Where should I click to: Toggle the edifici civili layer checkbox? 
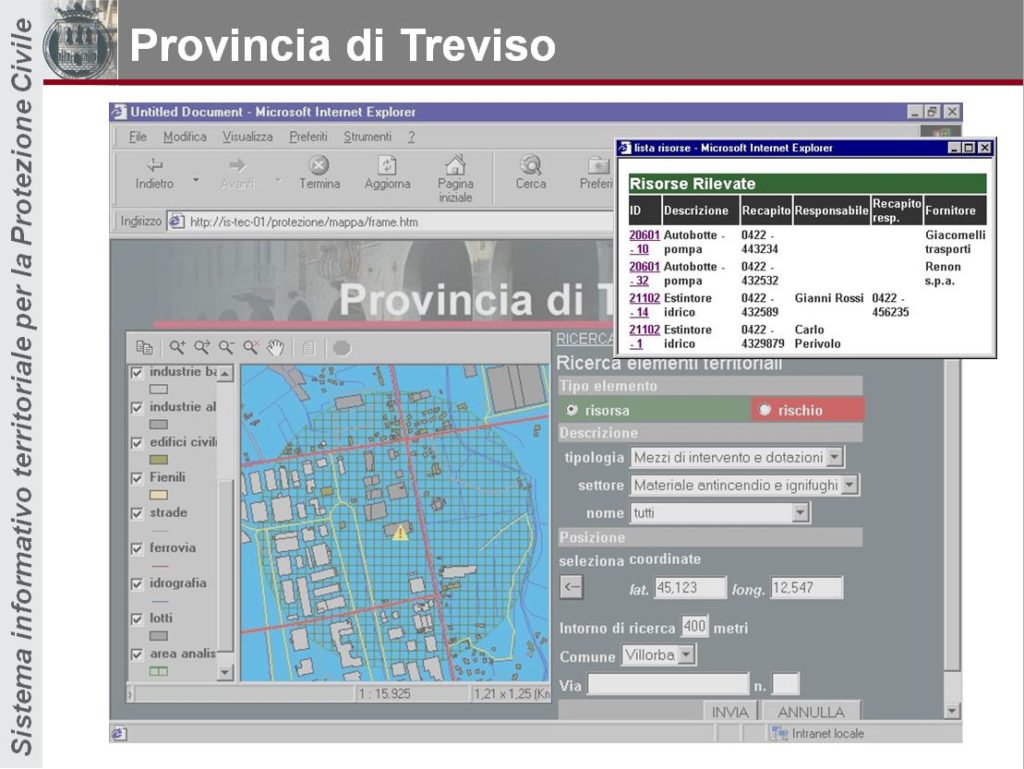[x=136, y=443]
